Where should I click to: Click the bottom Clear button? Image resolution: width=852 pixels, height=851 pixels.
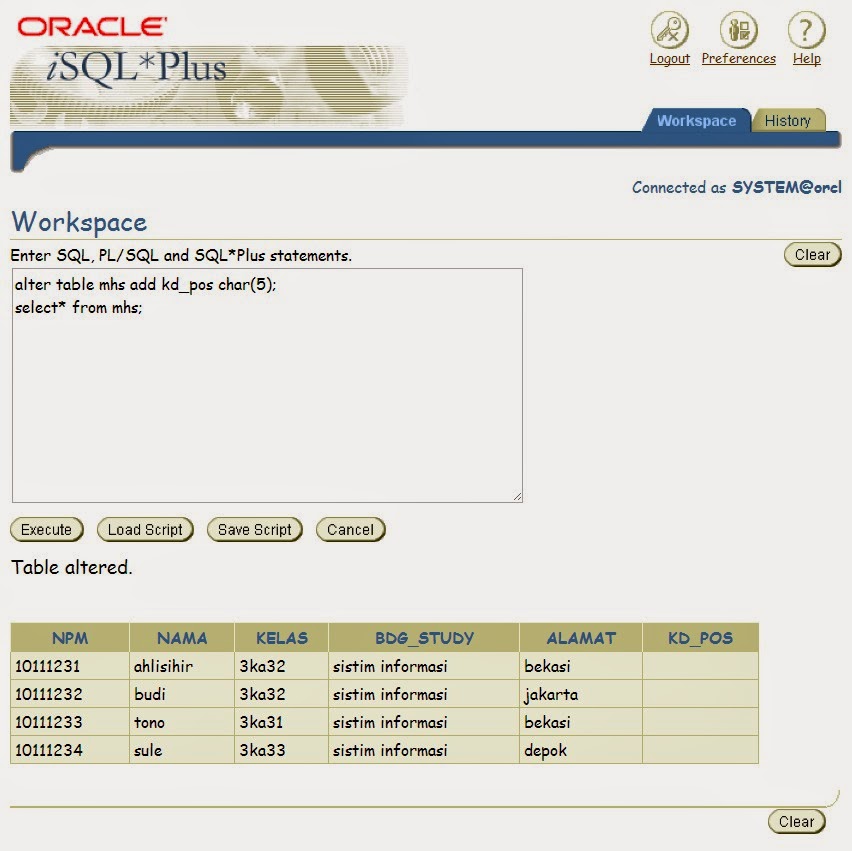[796, 821]
